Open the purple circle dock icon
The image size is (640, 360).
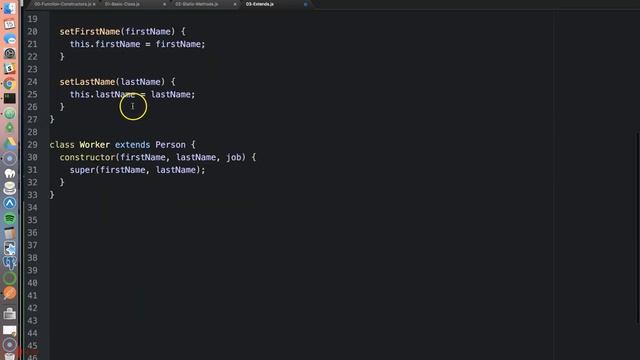(9, 158)
